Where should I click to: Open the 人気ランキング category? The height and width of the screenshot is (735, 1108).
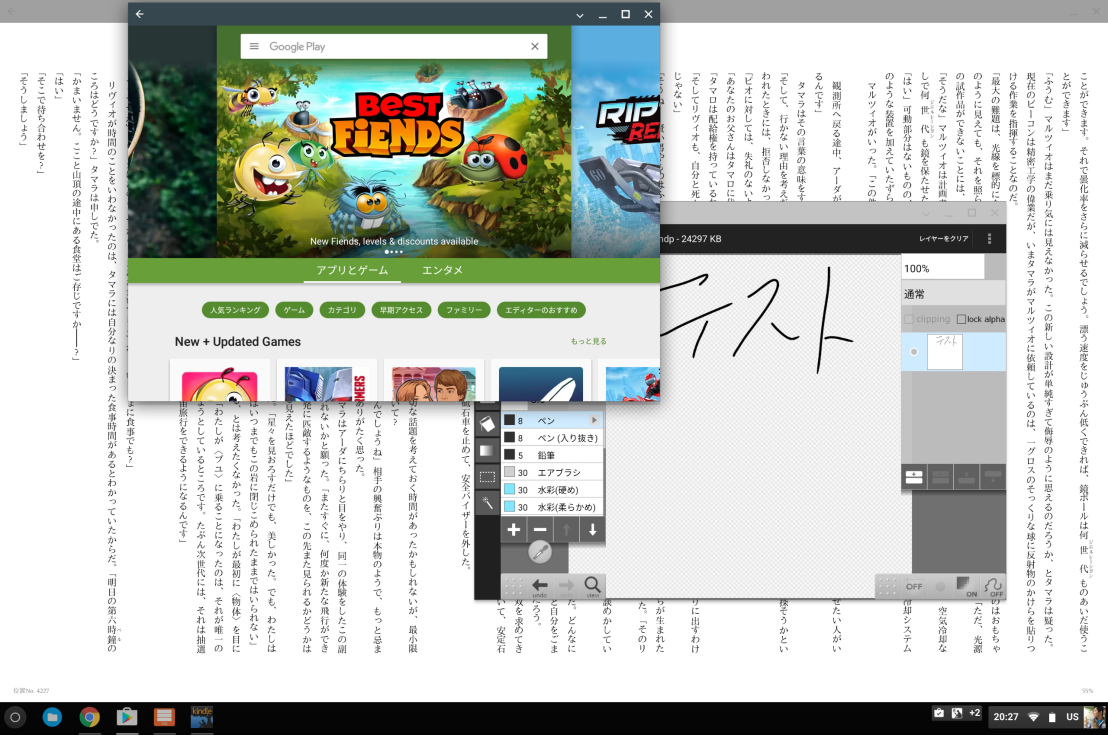235,310
